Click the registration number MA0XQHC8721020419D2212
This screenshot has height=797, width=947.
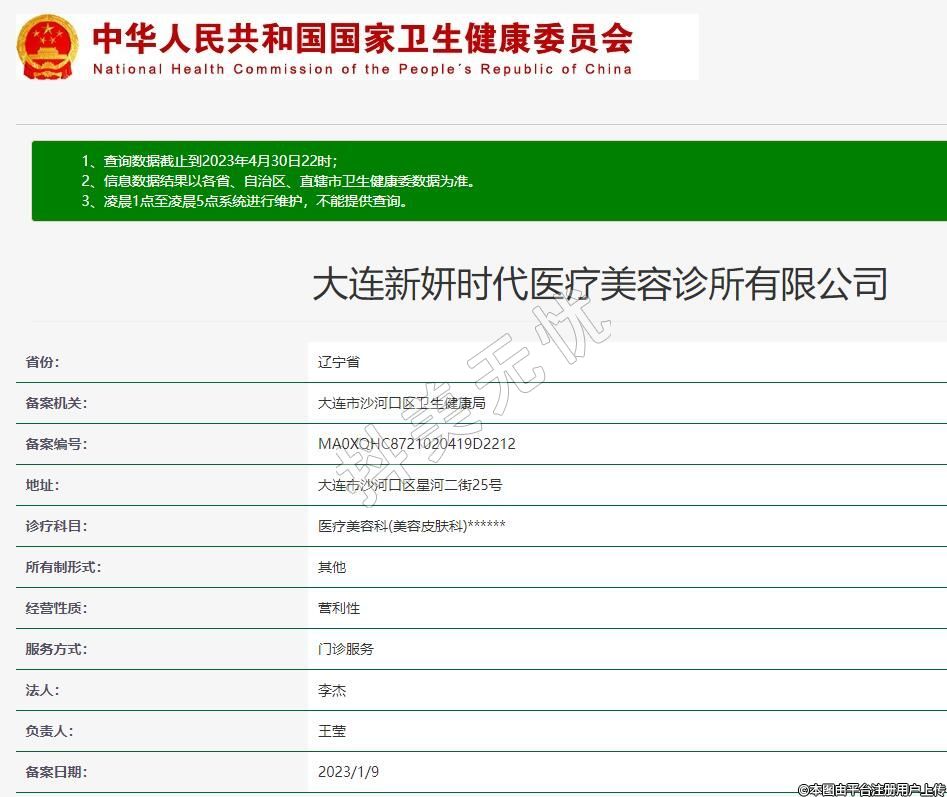[416, 444]
